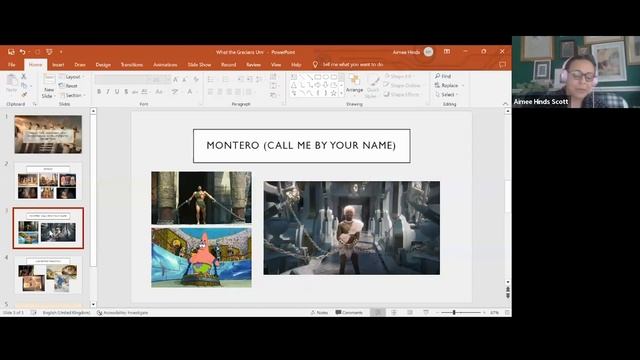The image size is (640, 360).
Task: Toggle Underline formatting
Action: (x=117, y=92)
